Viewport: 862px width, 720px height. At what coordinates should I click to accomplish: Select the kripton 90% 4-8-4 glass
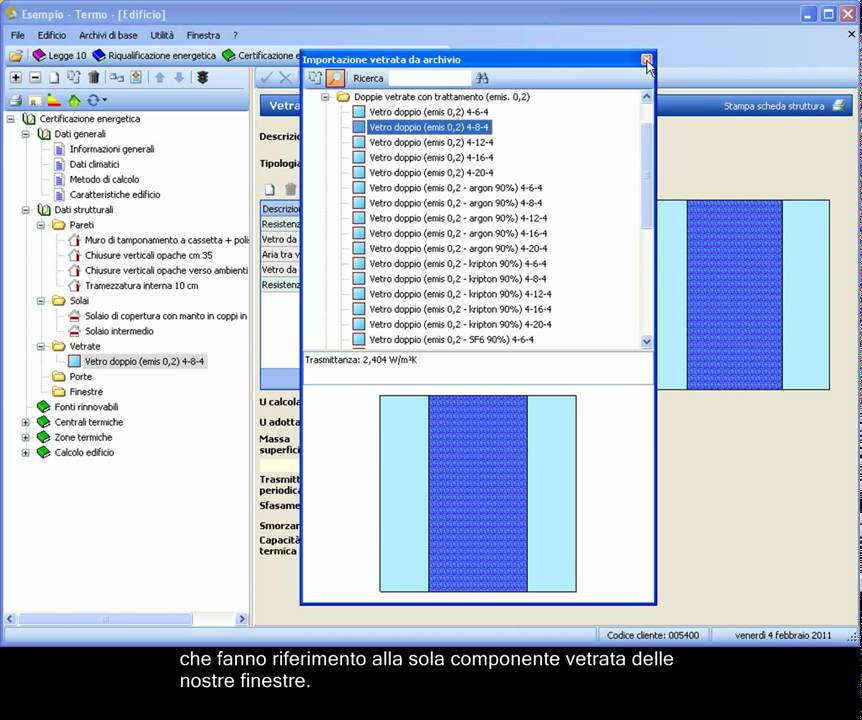[457, 279]
